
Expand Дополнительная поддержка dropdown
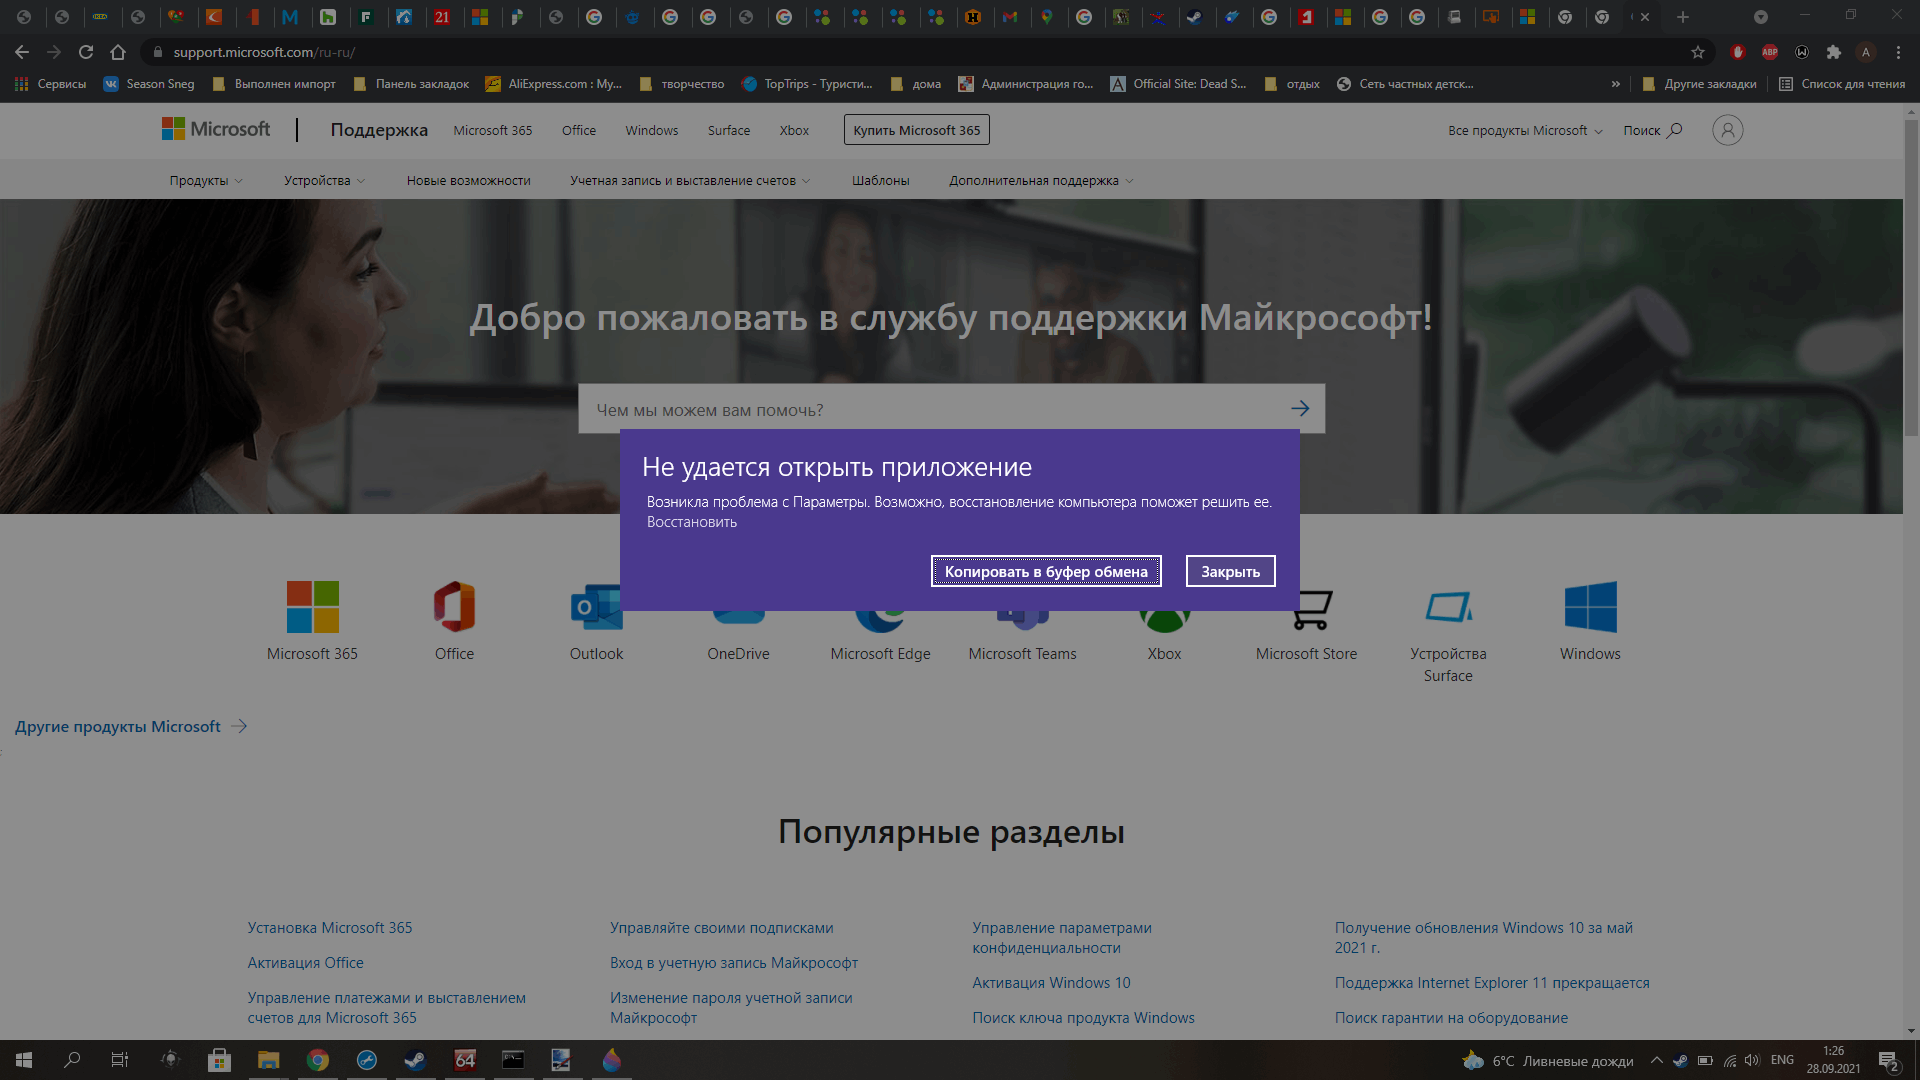1041,181
